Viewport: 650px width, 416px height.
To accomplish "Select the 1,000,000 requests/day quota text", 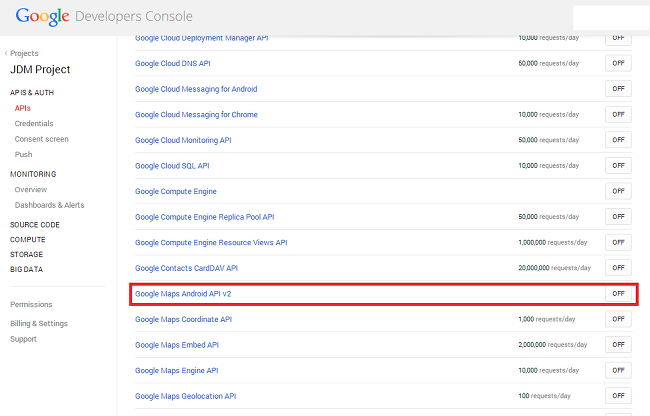I will (x=553, y=242).
